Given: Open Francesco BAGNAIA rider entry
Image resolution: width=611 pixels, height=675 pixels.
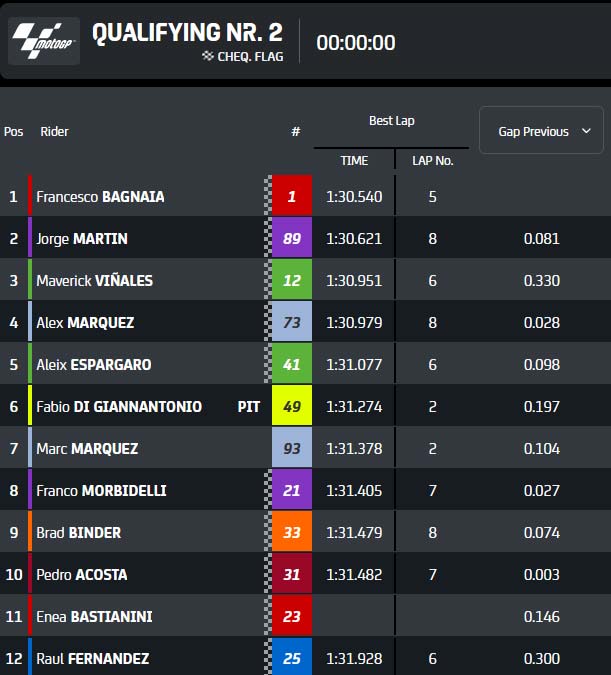Looking at the screenshot, I should (x=100, y=197).
